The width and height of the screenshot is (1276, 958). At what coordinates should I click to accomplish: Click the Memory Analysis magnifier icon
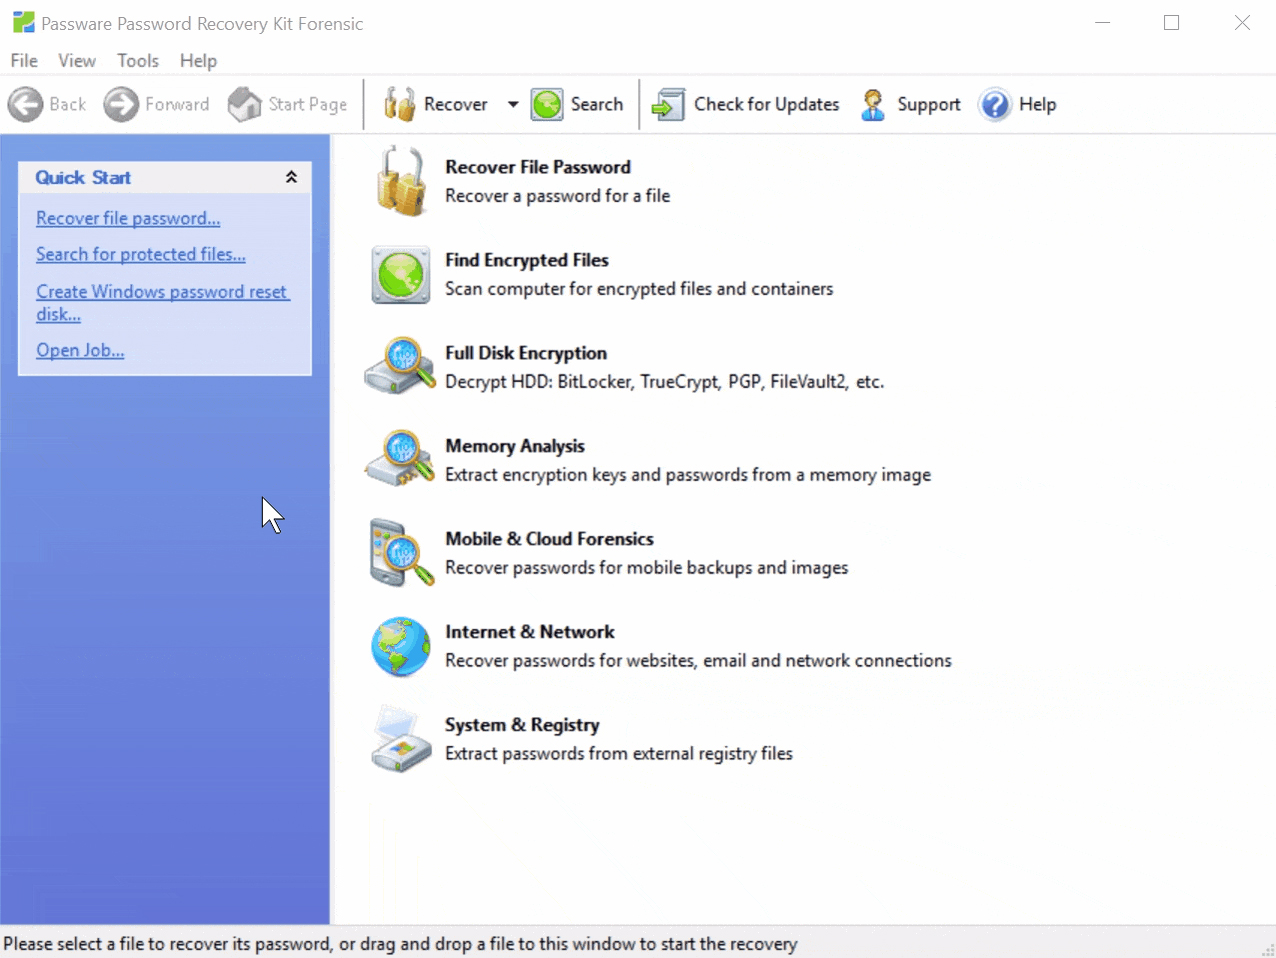(400, 459)
